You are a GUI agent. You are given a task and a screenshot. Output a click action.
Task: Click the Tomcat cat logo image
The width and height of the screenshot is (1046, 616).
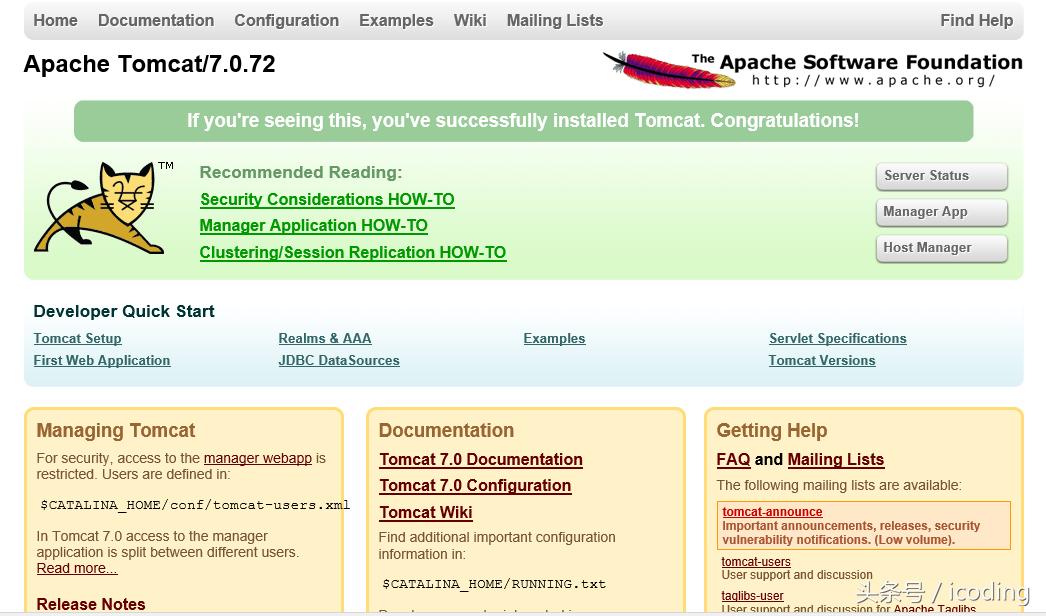[x=102, y=207]
